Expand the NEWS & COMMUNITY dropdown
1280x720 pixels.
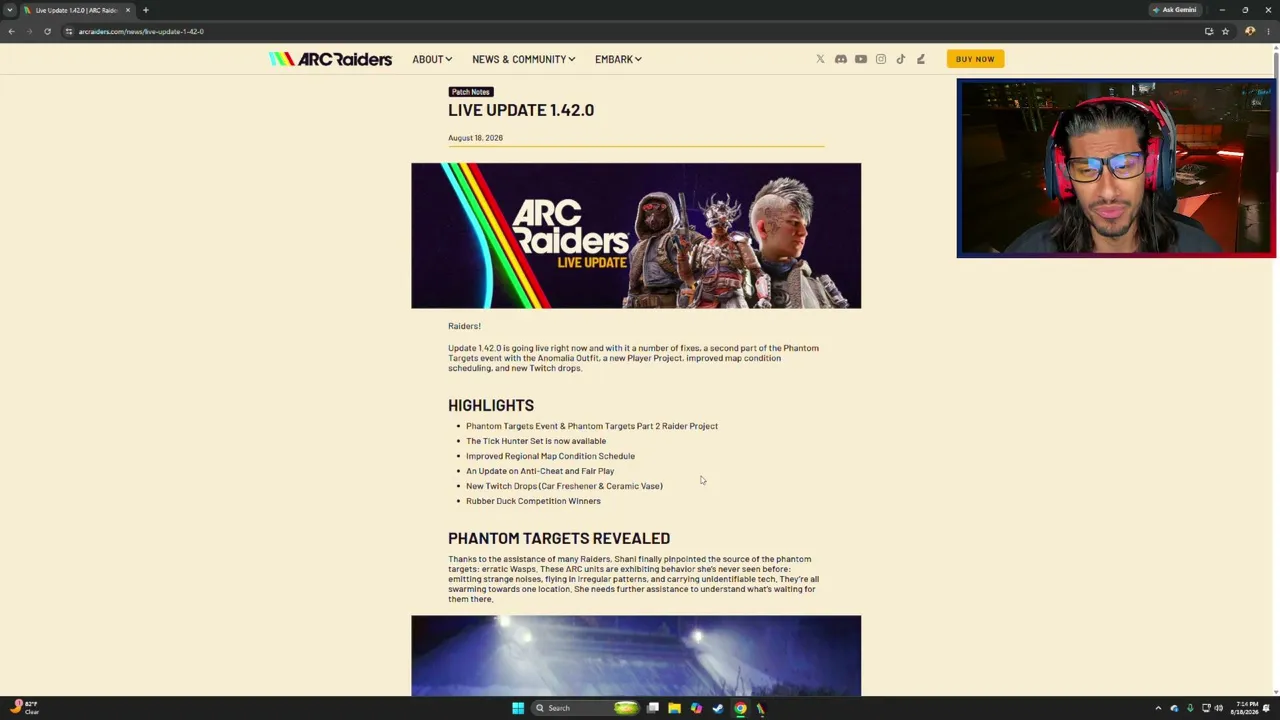(523, 59)
